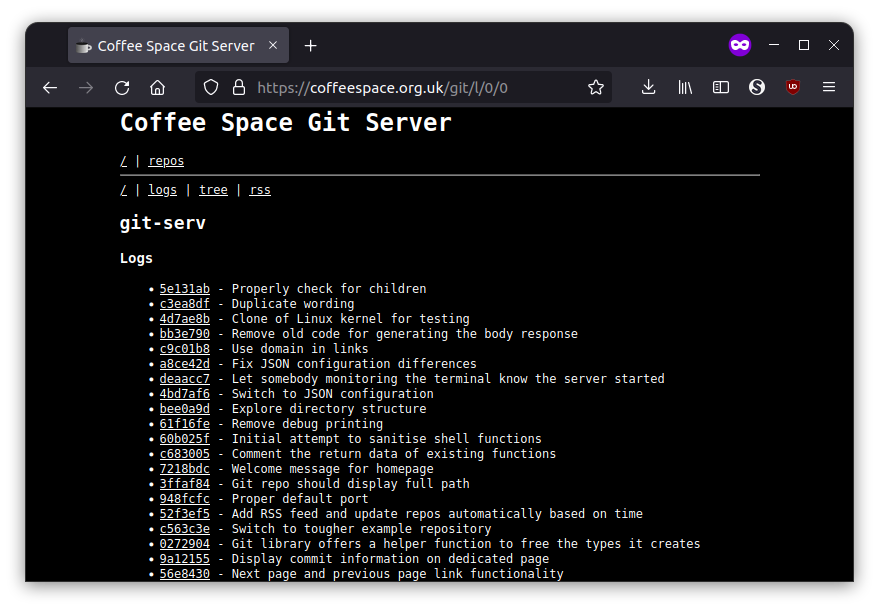The image size is (879, 610).
Task: Toggle the sidebar view icon
Action: point(721,87)
